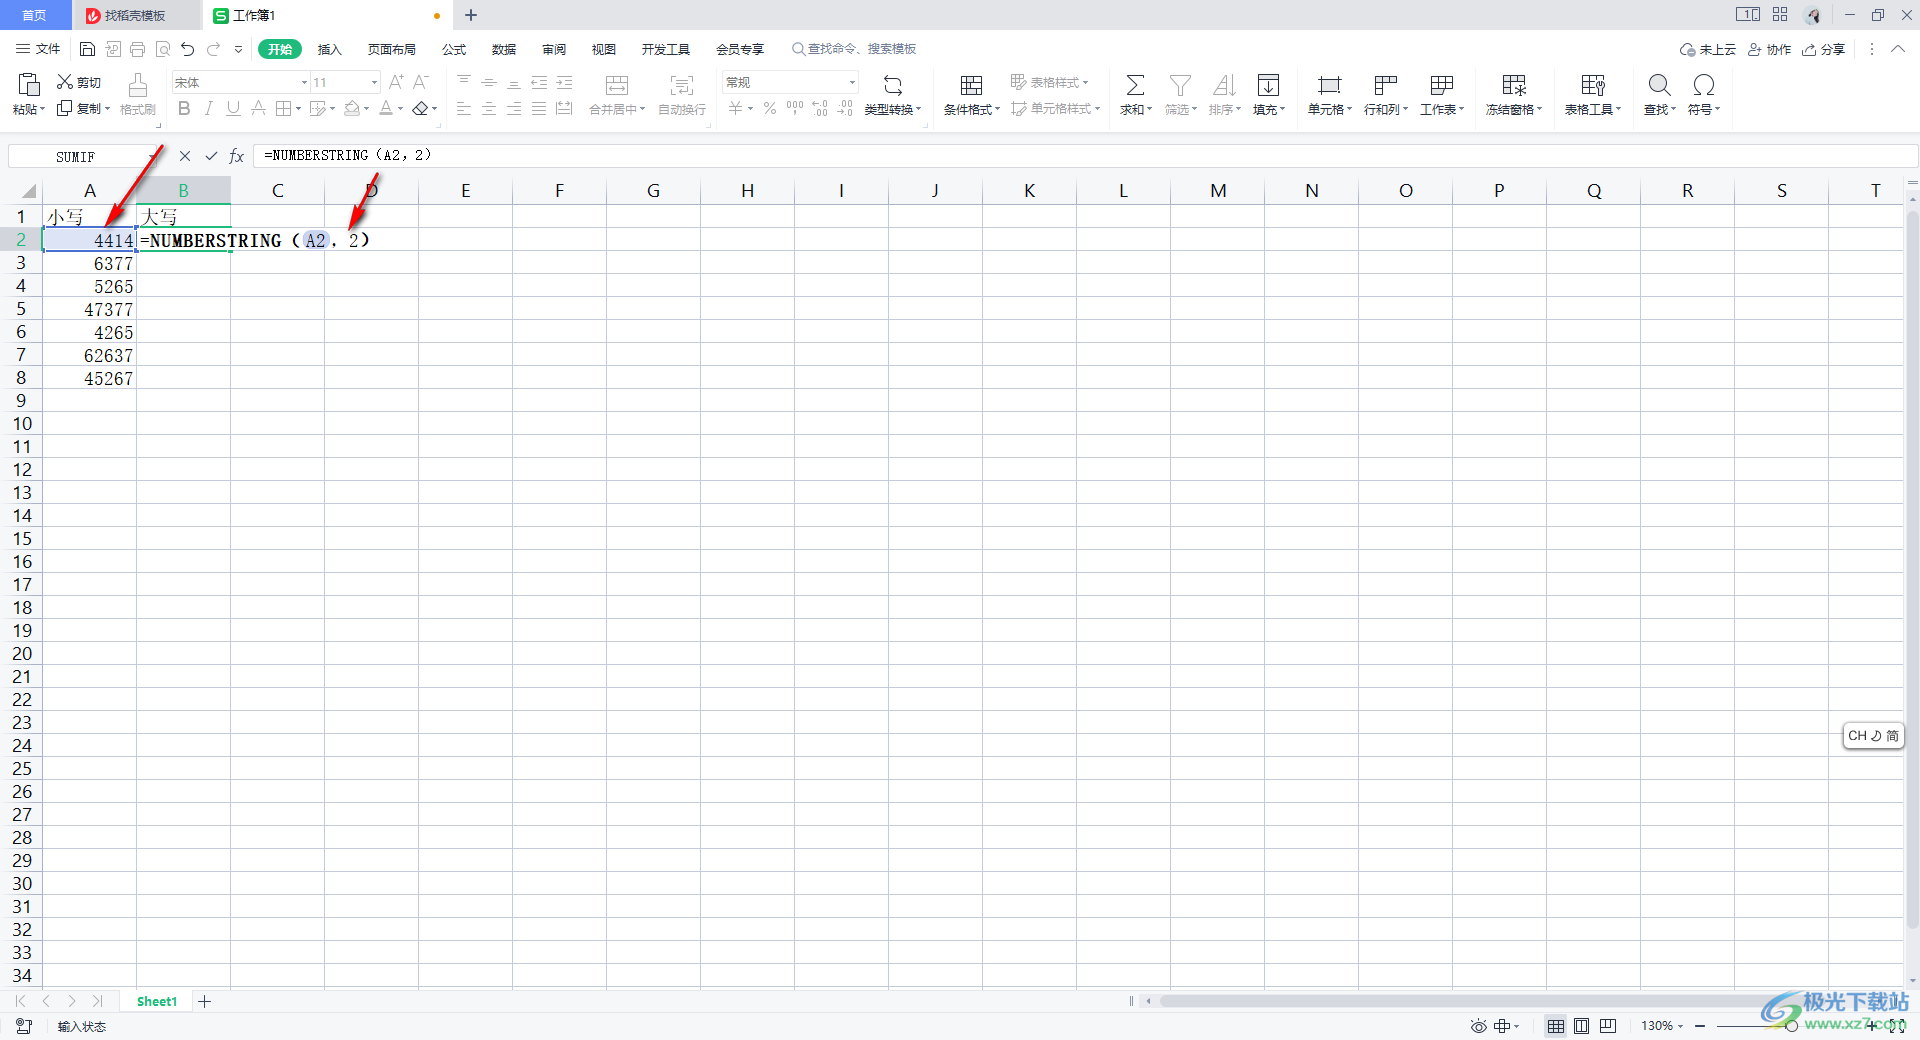Add a new sheet with the plus button
This screenshot has width=1920, height=1040.
[204, 1001]
